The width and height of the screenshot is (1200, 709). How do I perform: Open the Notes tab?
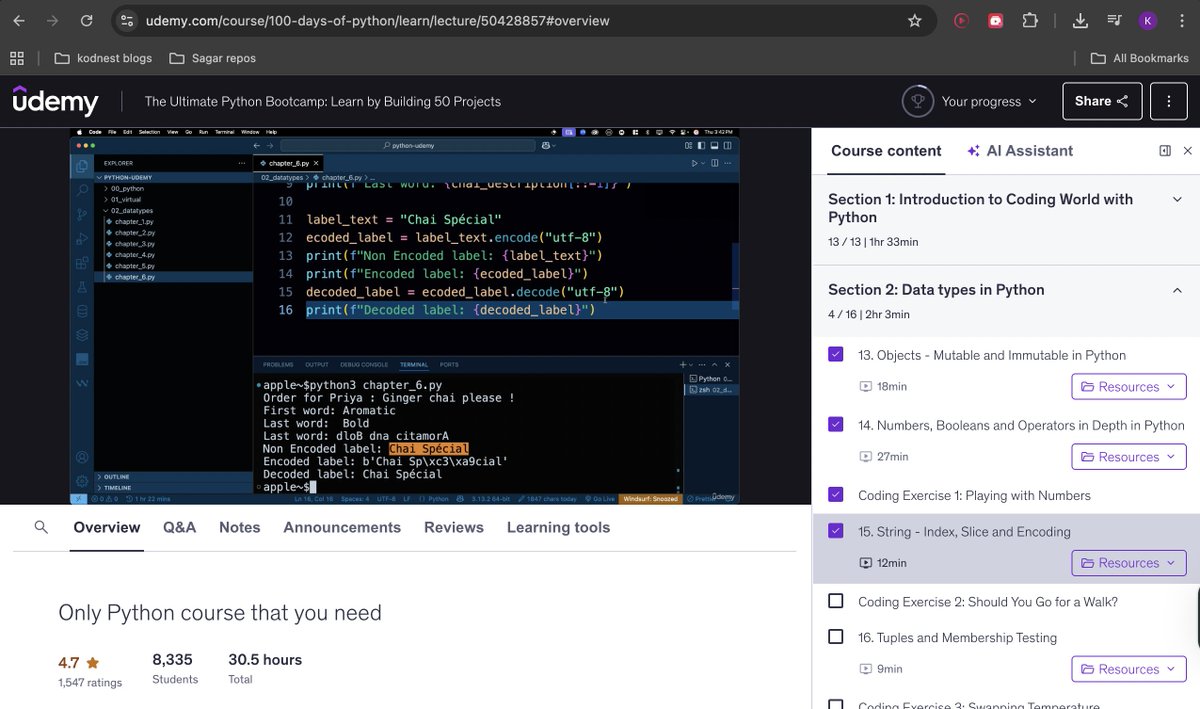pyautogui.click(x=240, y=527)
